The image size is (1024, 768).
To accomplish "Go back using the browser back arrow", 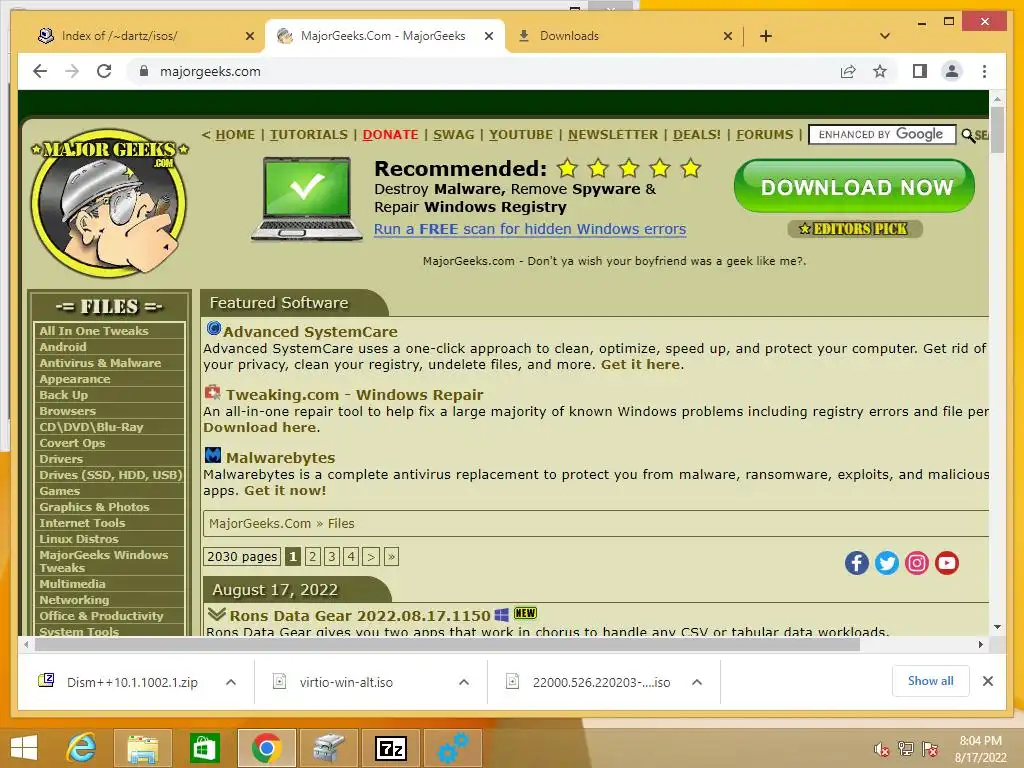I will pyautogui.click(x=40, y=71).
